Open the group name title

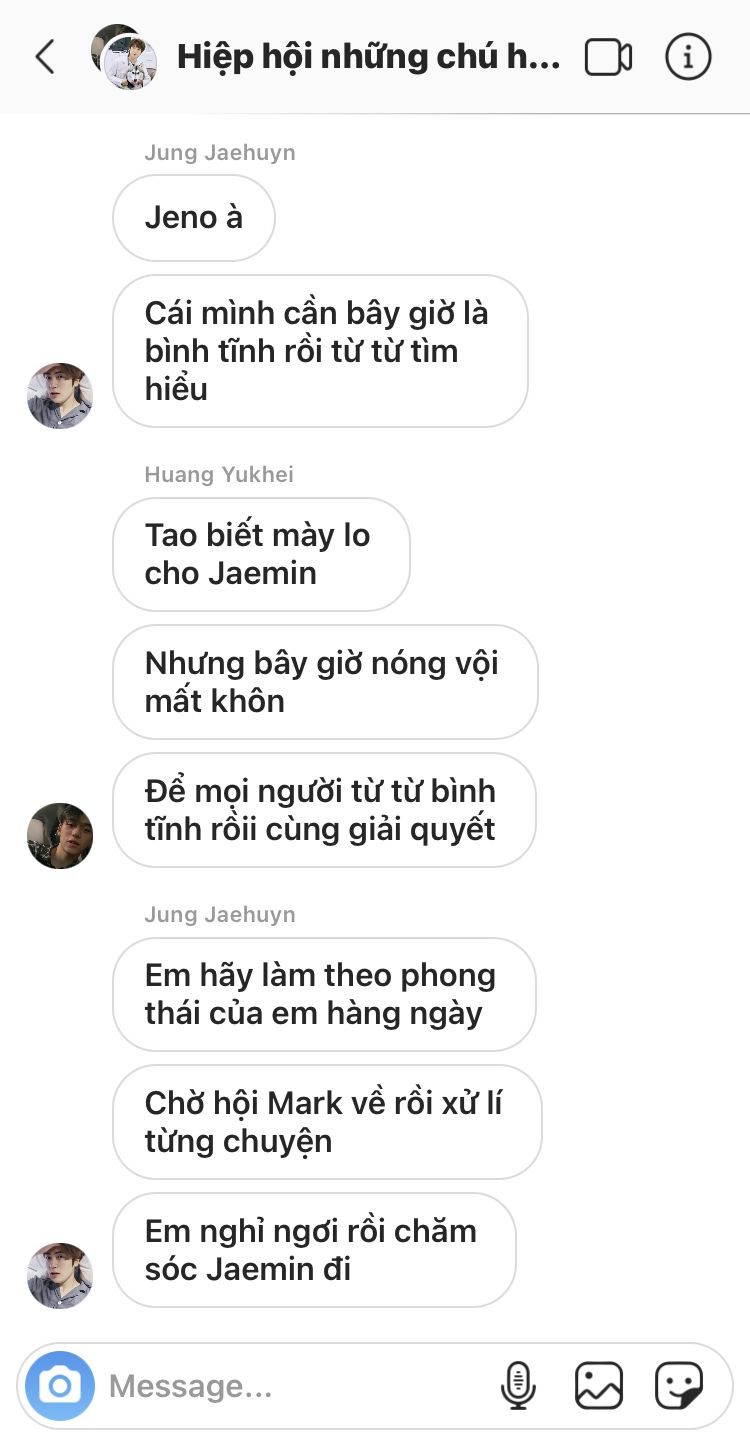tap(369, 57)
